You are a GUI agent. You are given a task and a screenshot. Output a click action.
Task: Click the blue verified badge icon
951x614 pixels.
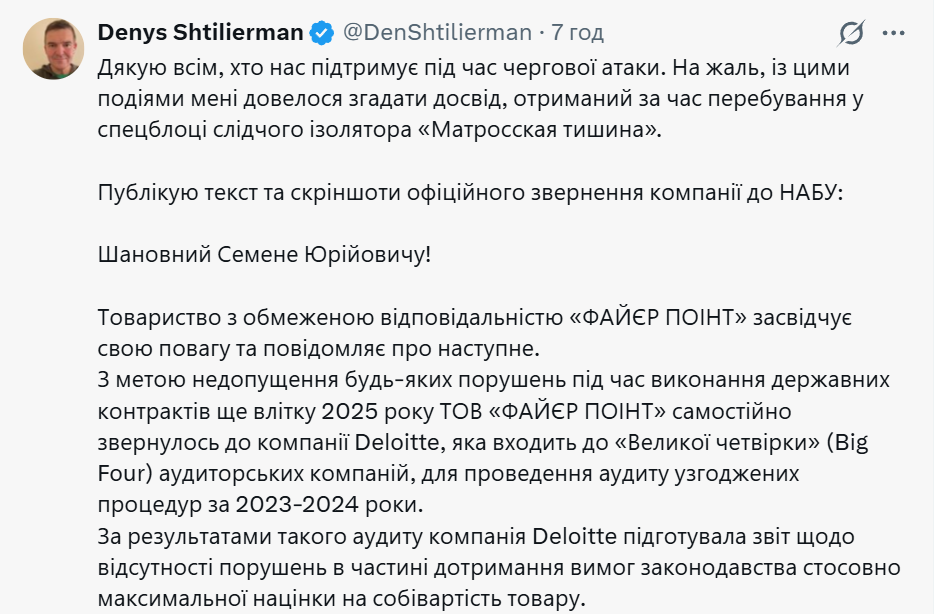point(321,33)
